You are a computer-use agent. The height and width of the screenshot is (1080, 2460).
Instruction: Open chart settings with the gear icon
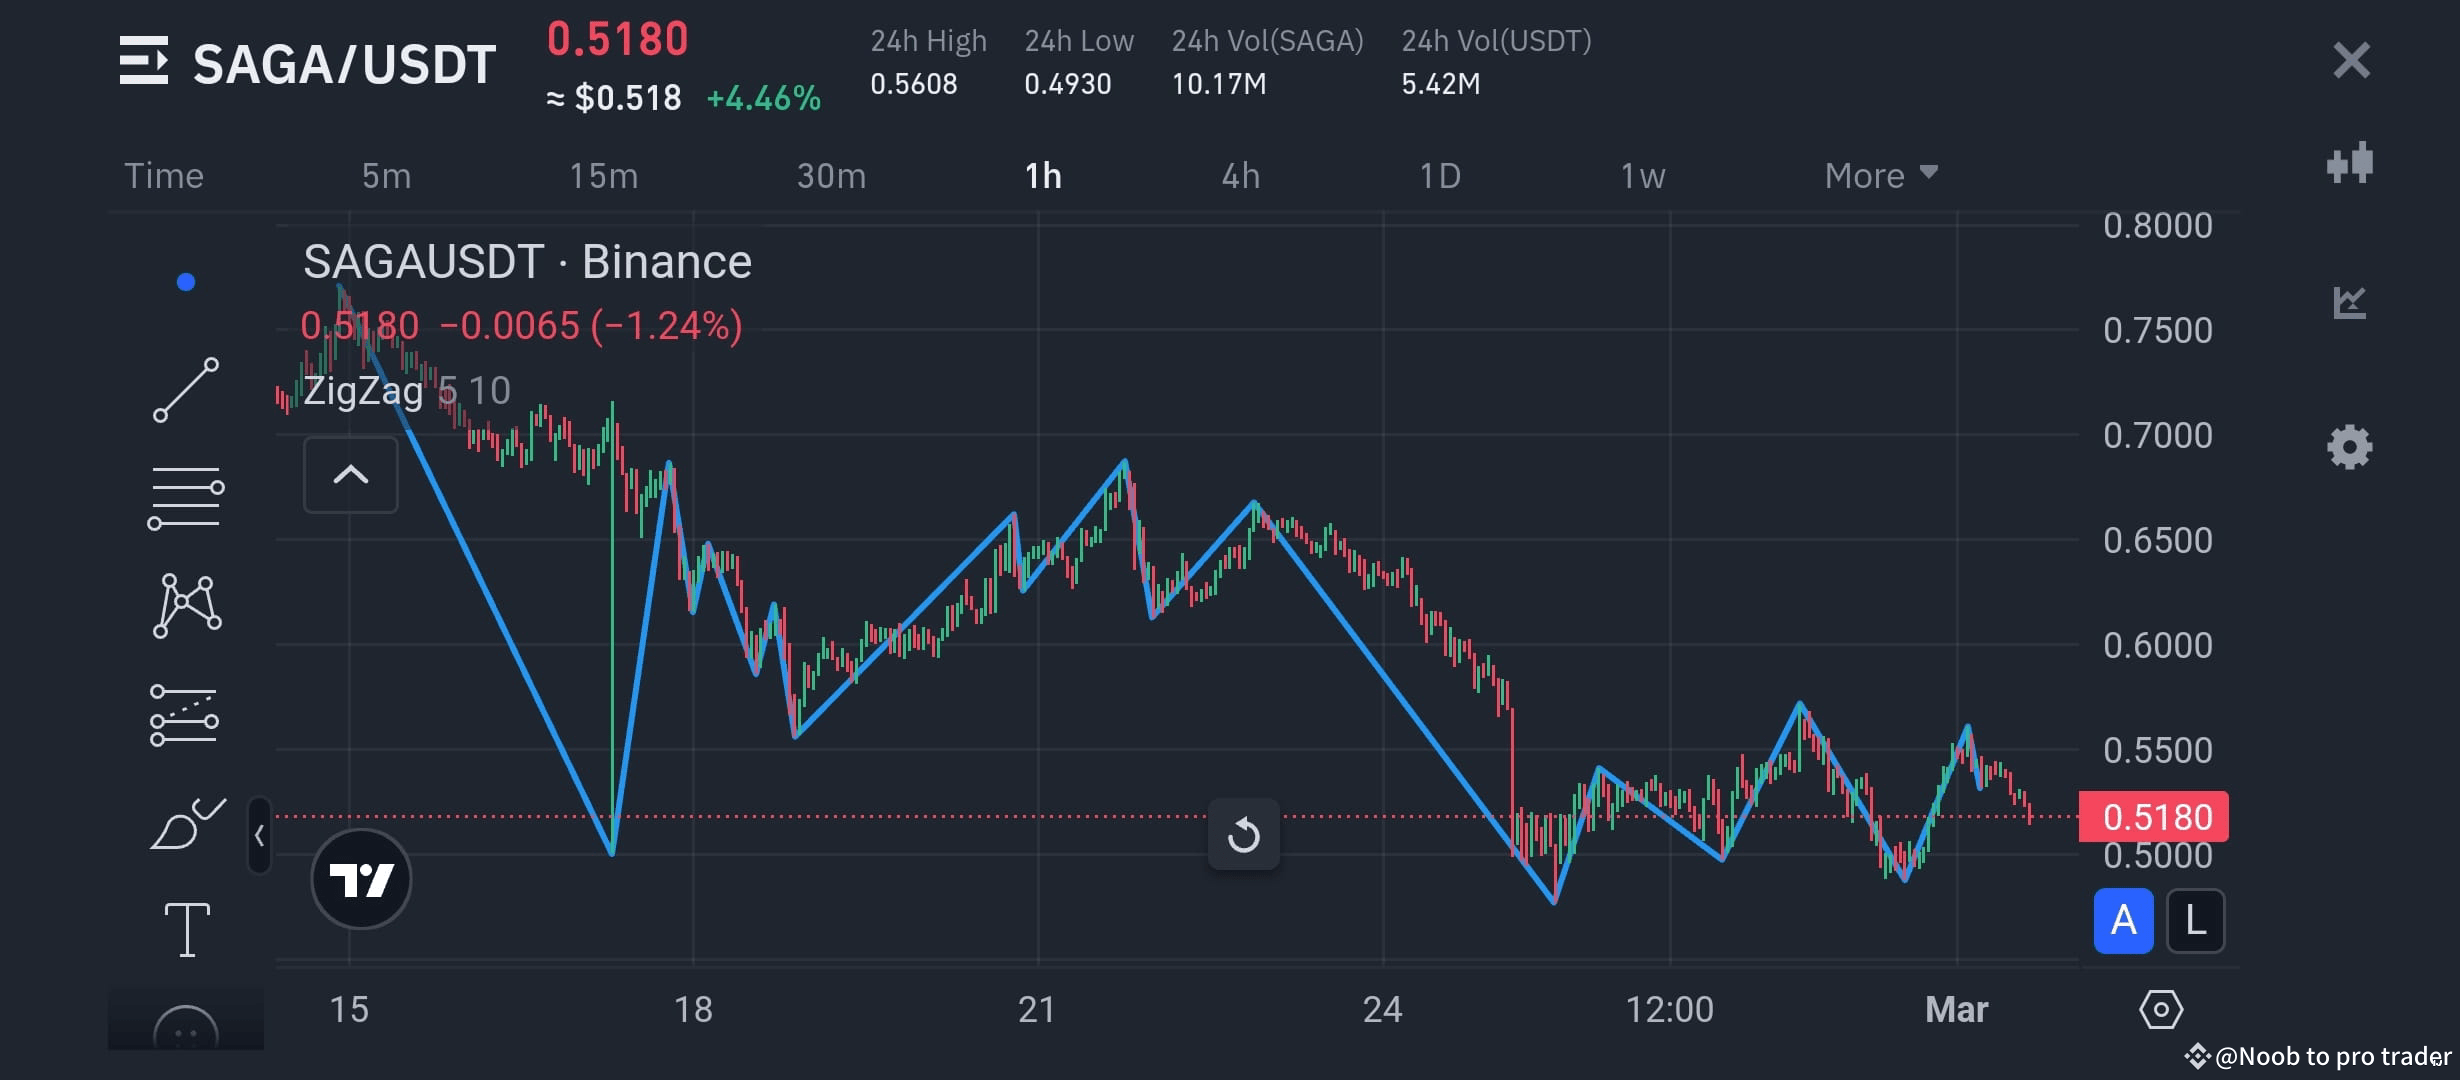(2348, 447)
